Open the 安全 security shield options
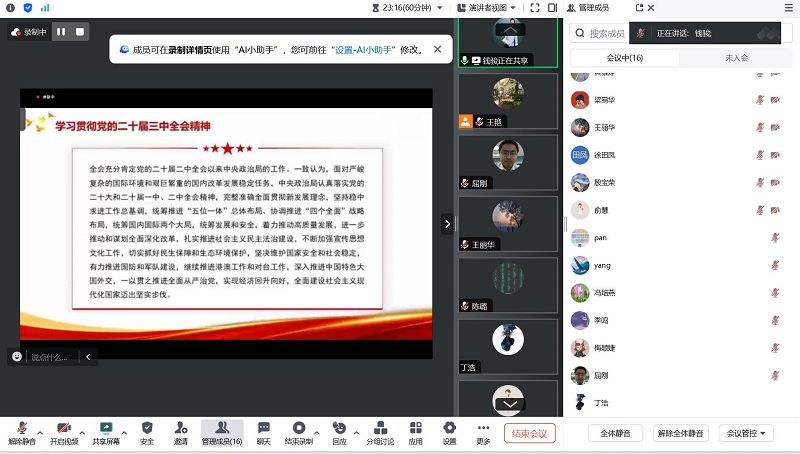This screenshot has width=800, height=454. [147, 433]
